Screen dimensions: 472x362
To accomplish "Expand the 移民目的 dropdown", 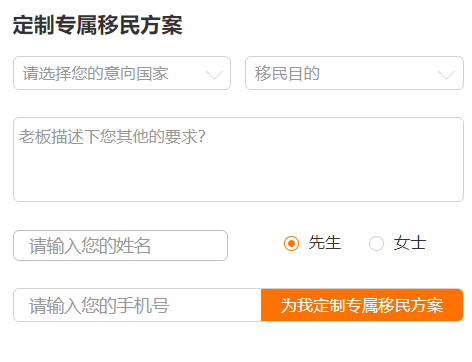I will pyautogui.click(x=354, y=73).
